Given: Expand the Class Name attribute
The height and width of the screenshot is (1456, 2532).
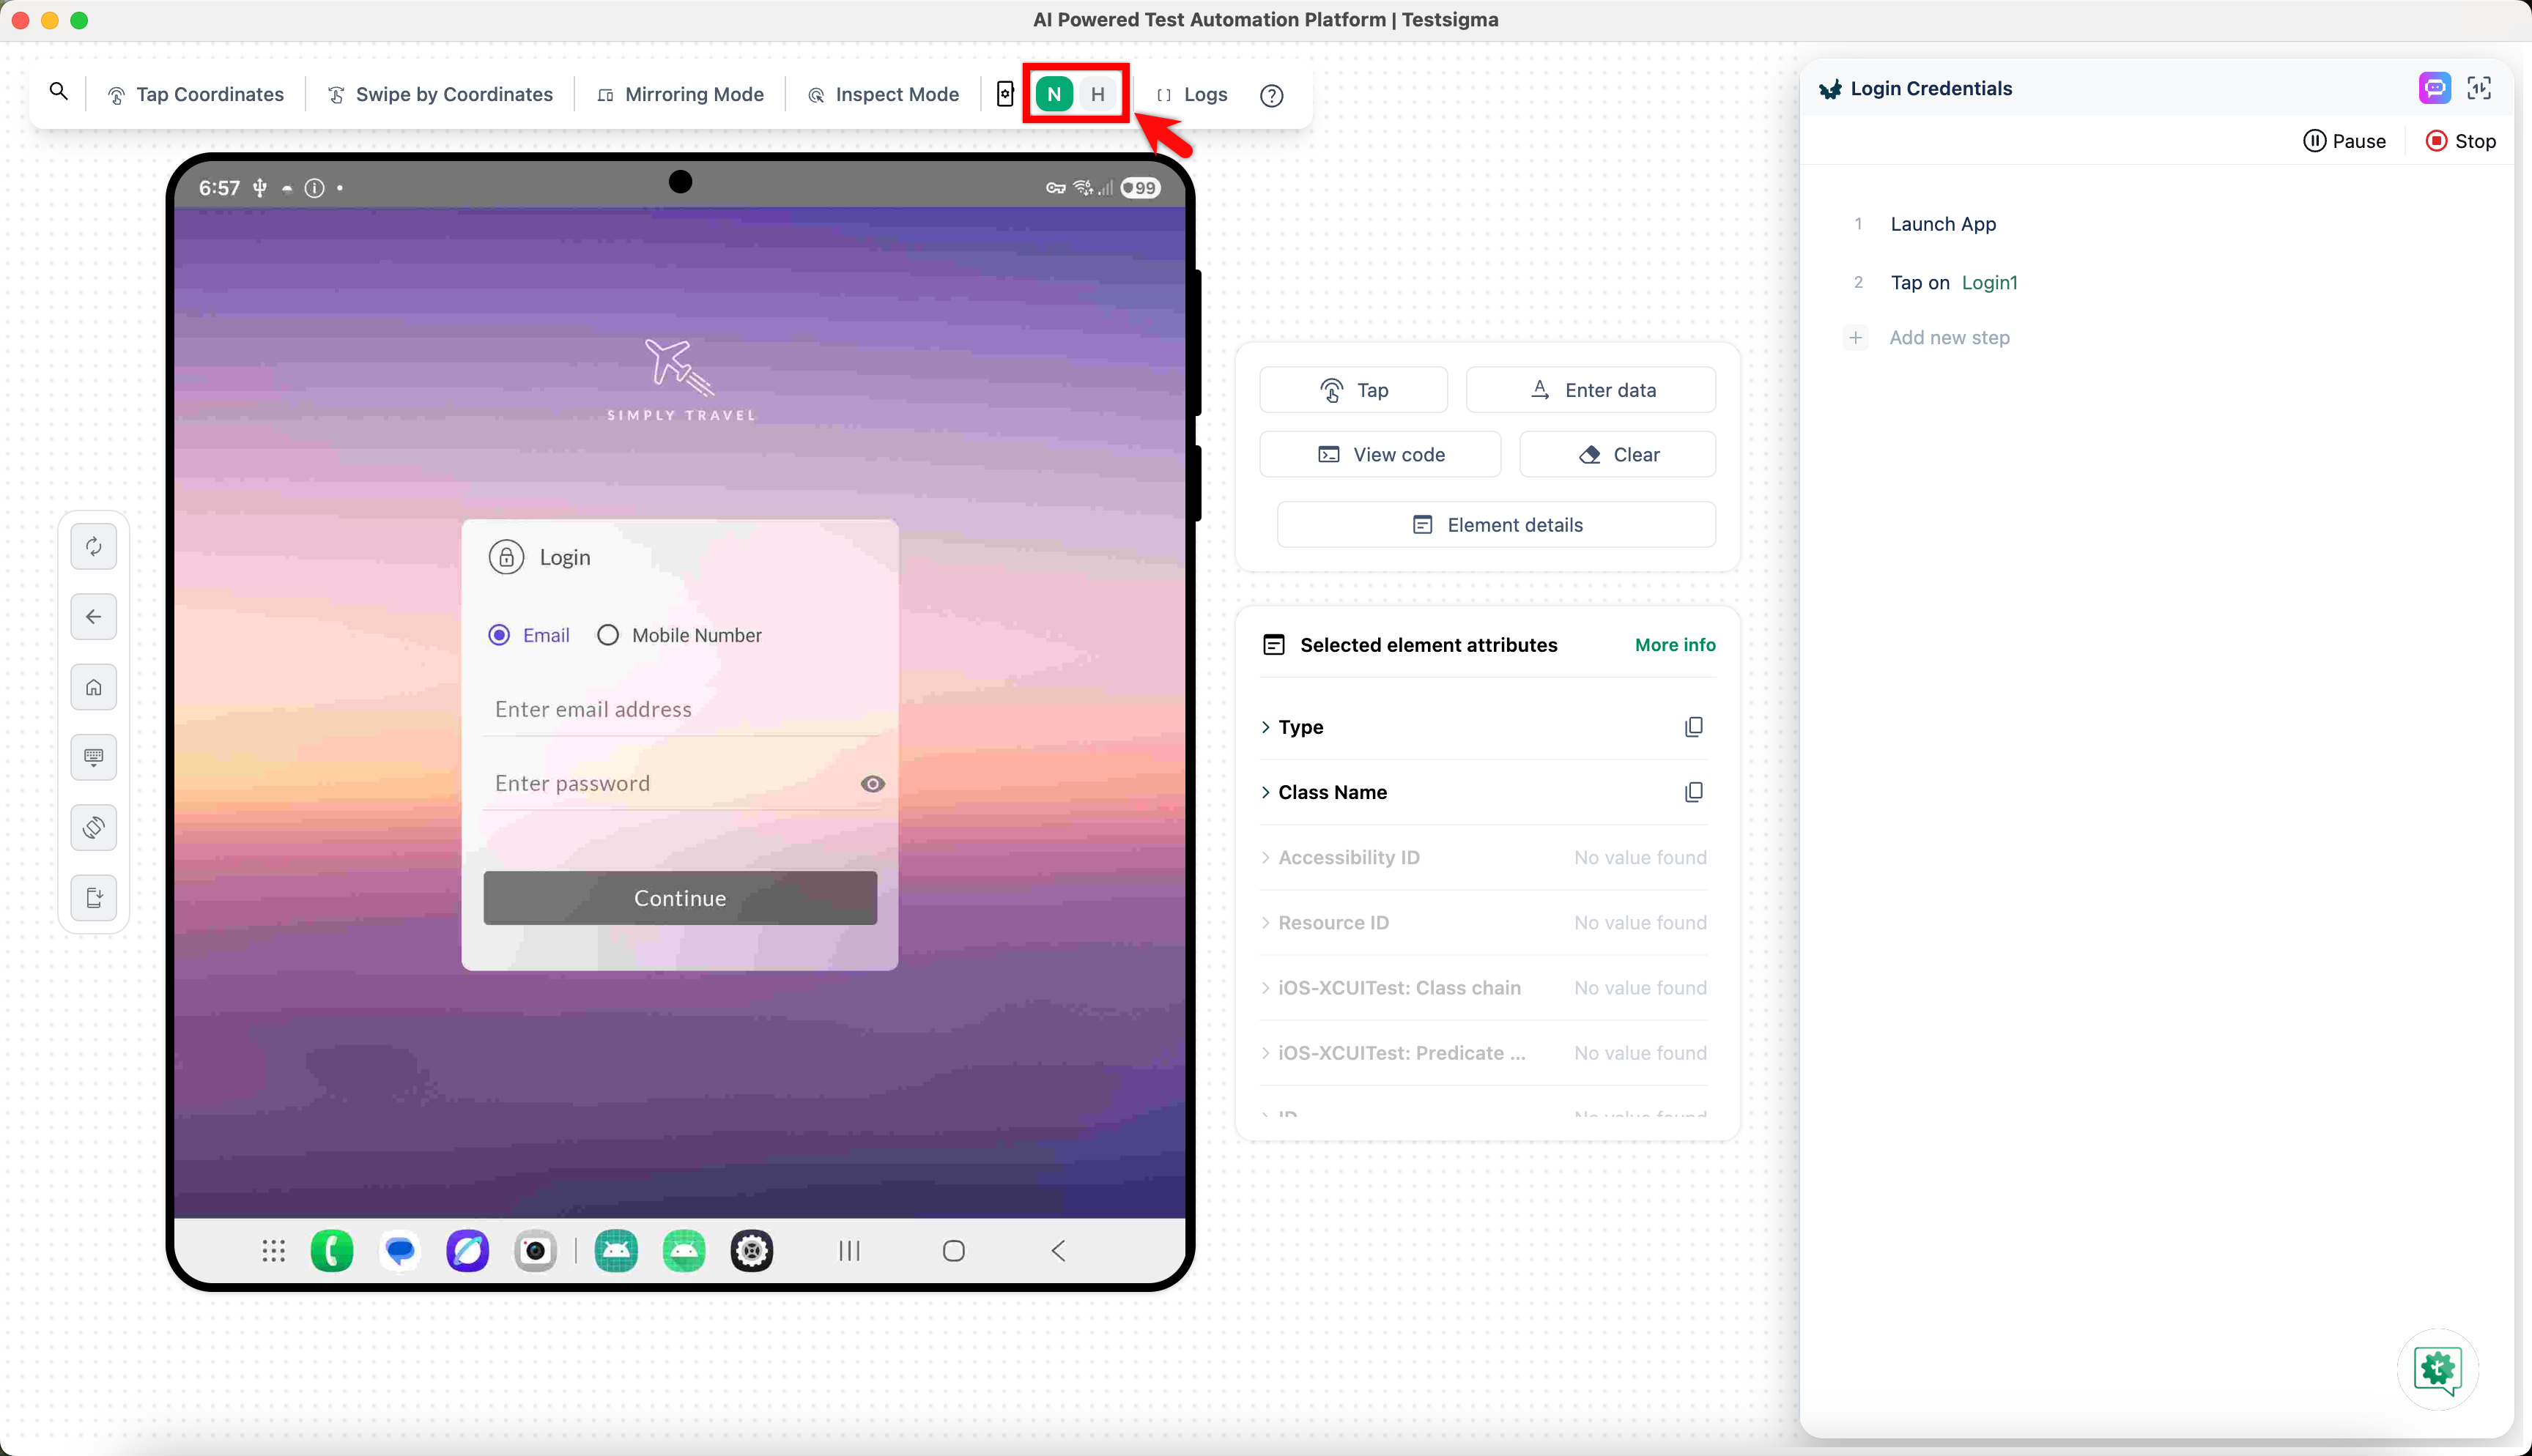Looking at the screenshot, I should click(x=1331, y=792).
